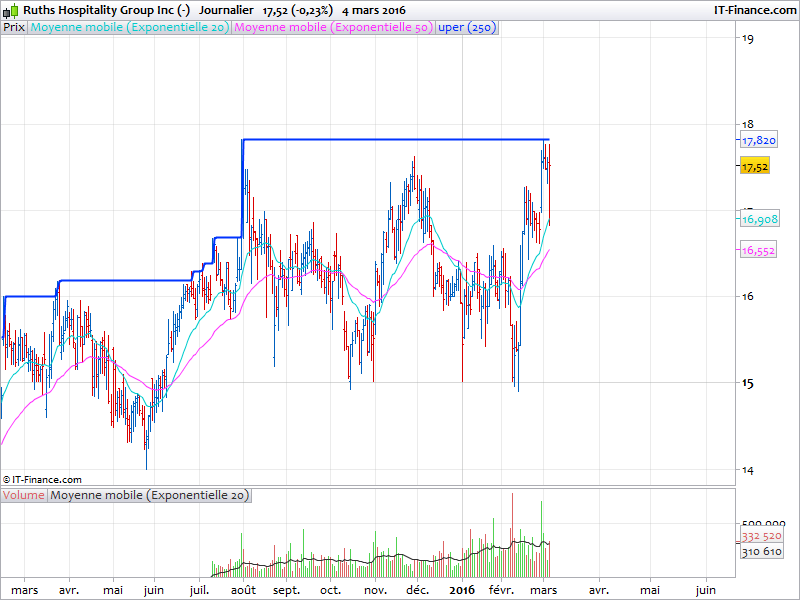Click the juin label at the right end of the time axis
The width and height of the screenshot is (800, 600).
pos(706,590)
